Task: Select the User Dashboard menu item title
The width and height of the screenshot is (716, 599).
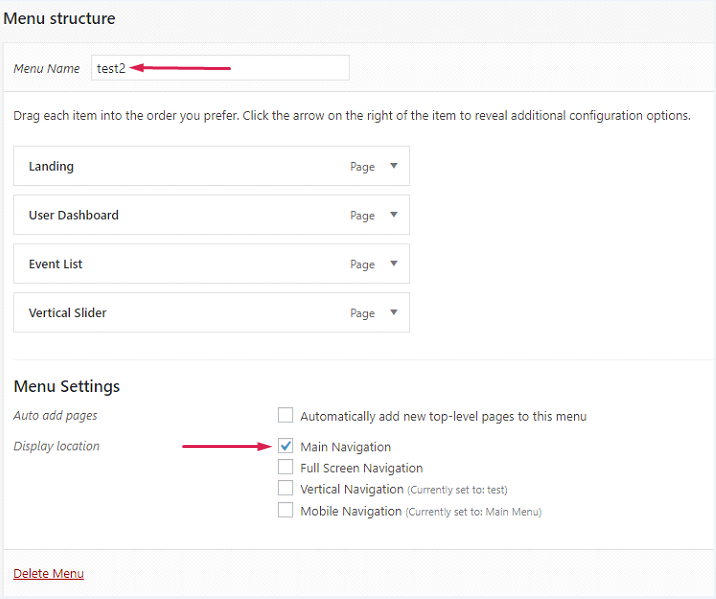Action: (x=73, y=216)
